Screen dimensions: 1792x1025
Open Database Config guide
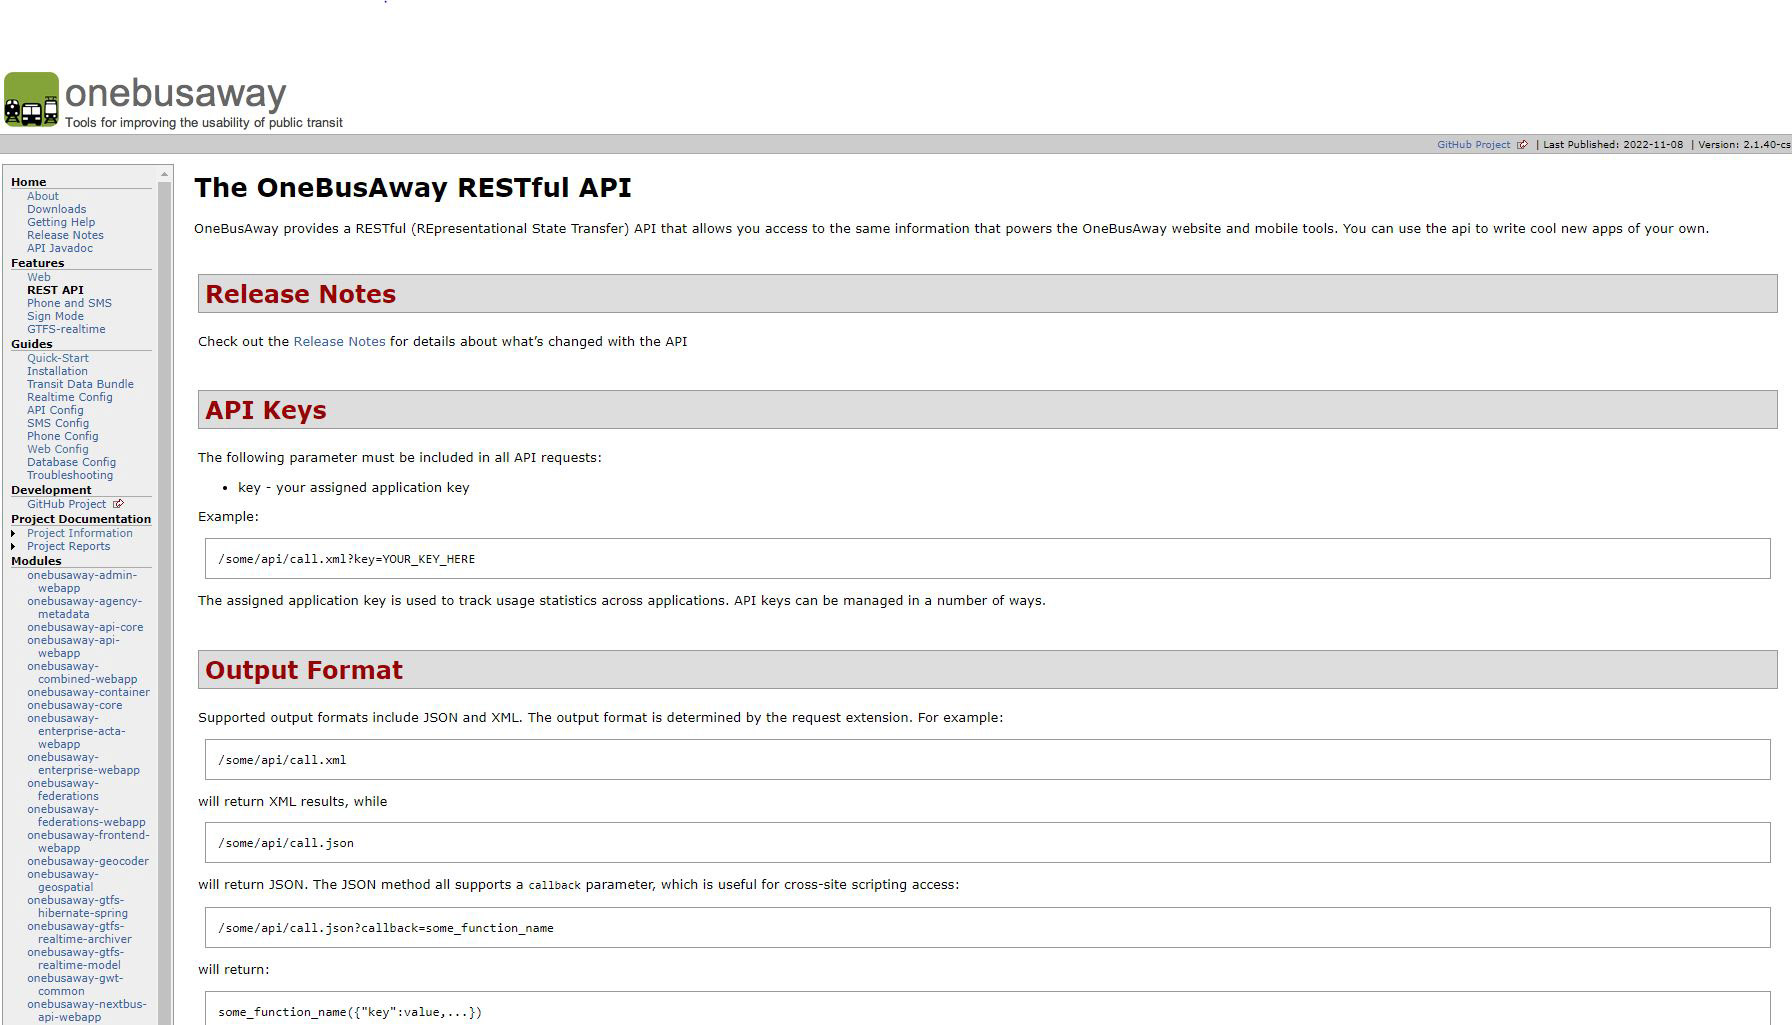point(71,462)
